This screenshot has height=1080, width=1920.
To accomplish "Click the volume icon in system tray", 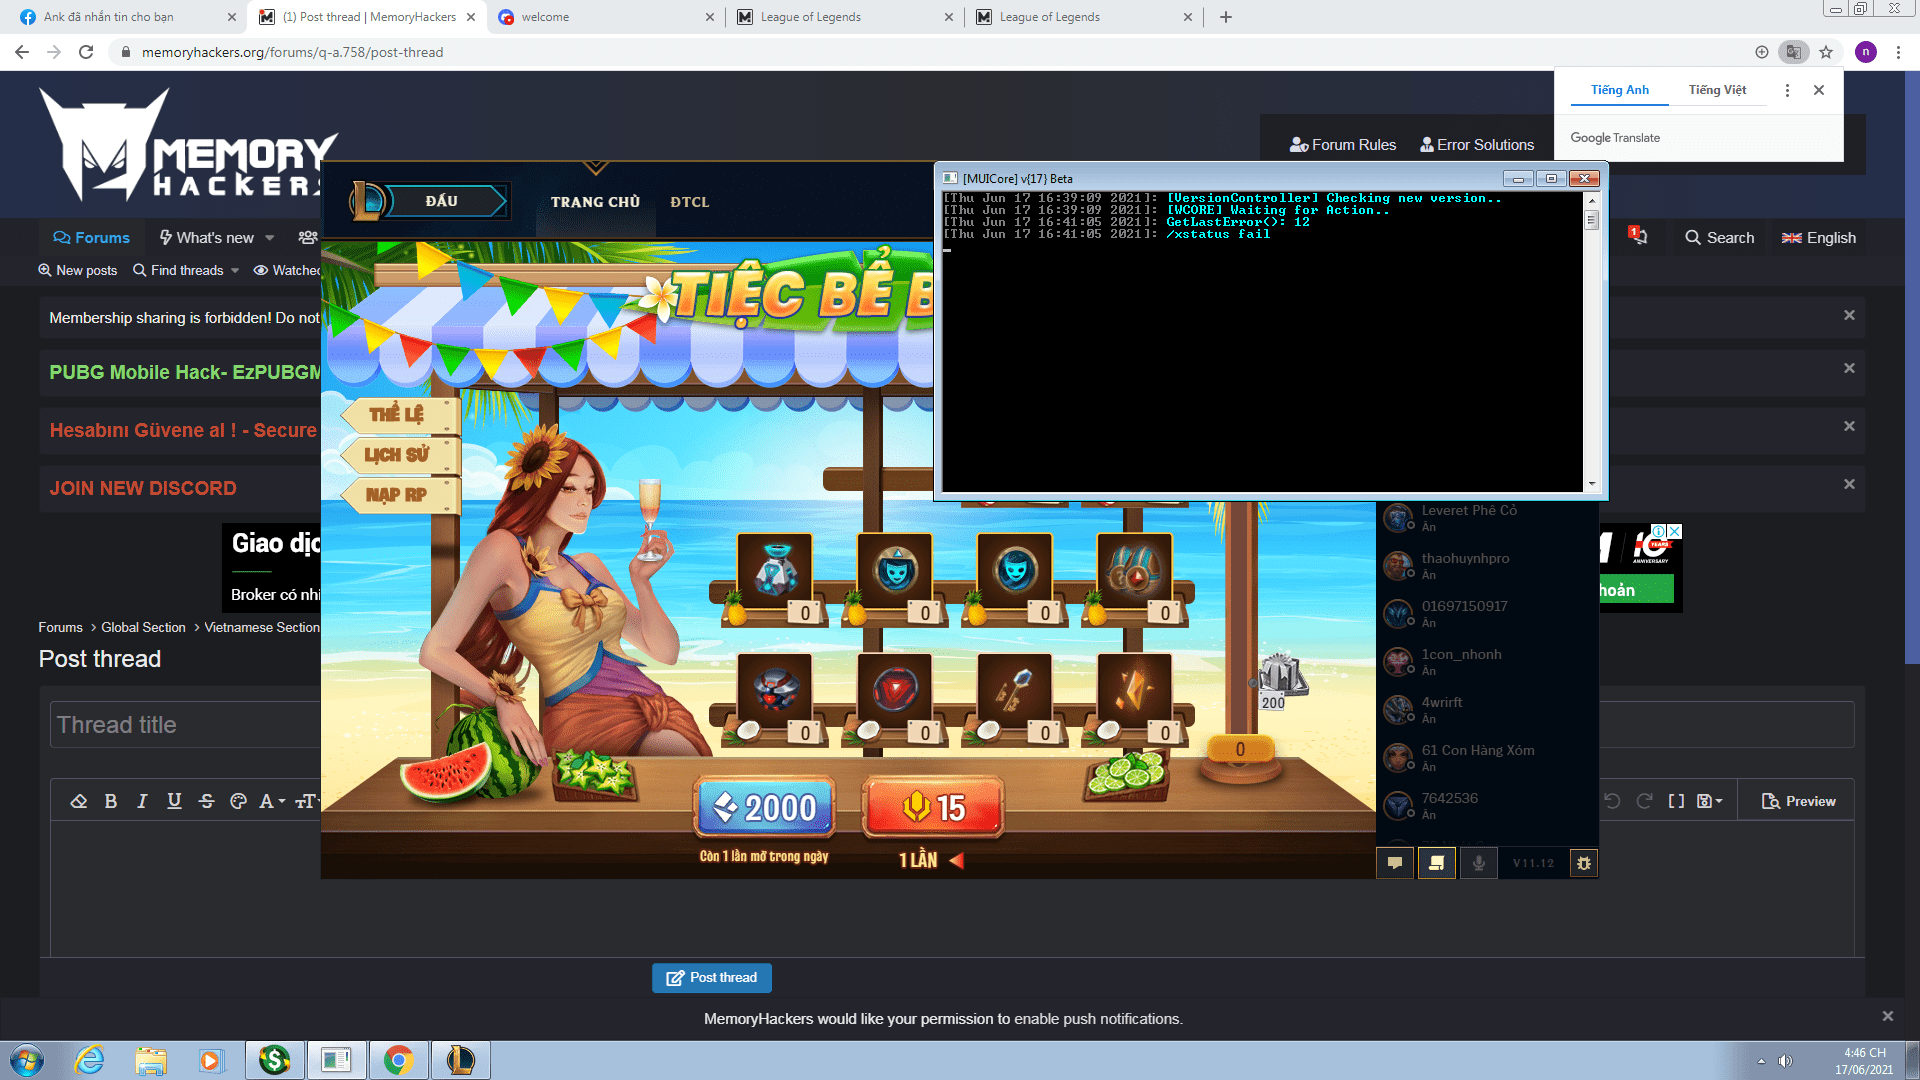I will tap(1785, 1060).
